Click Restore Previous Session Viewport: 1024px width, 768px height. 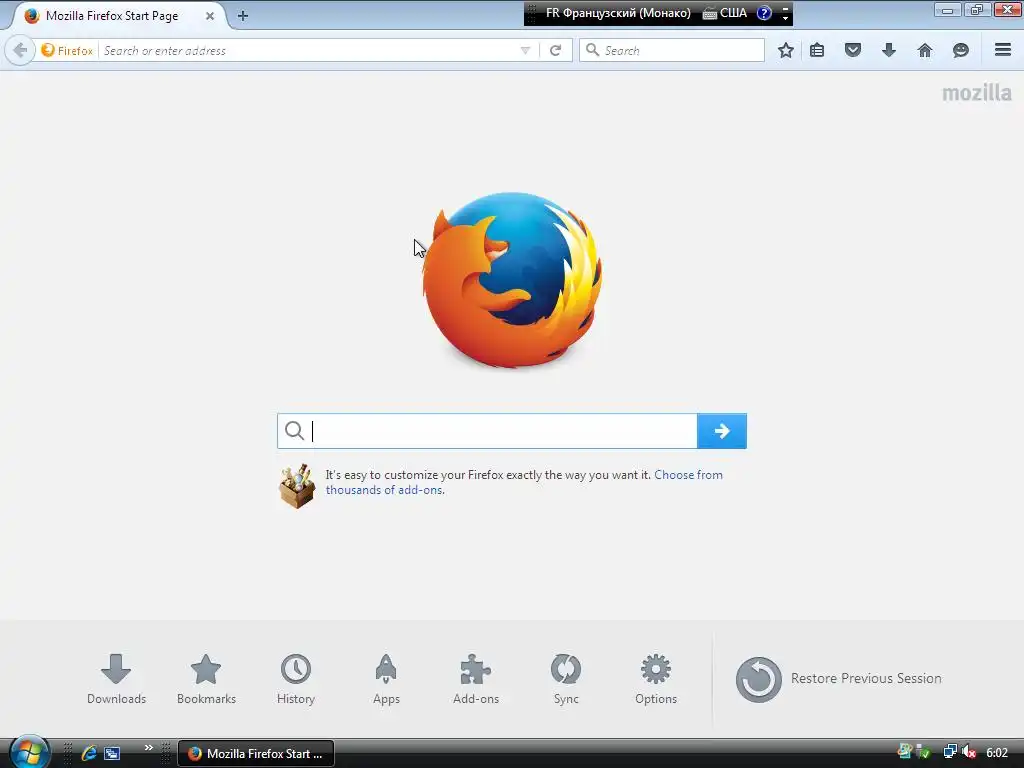[839, 679]
